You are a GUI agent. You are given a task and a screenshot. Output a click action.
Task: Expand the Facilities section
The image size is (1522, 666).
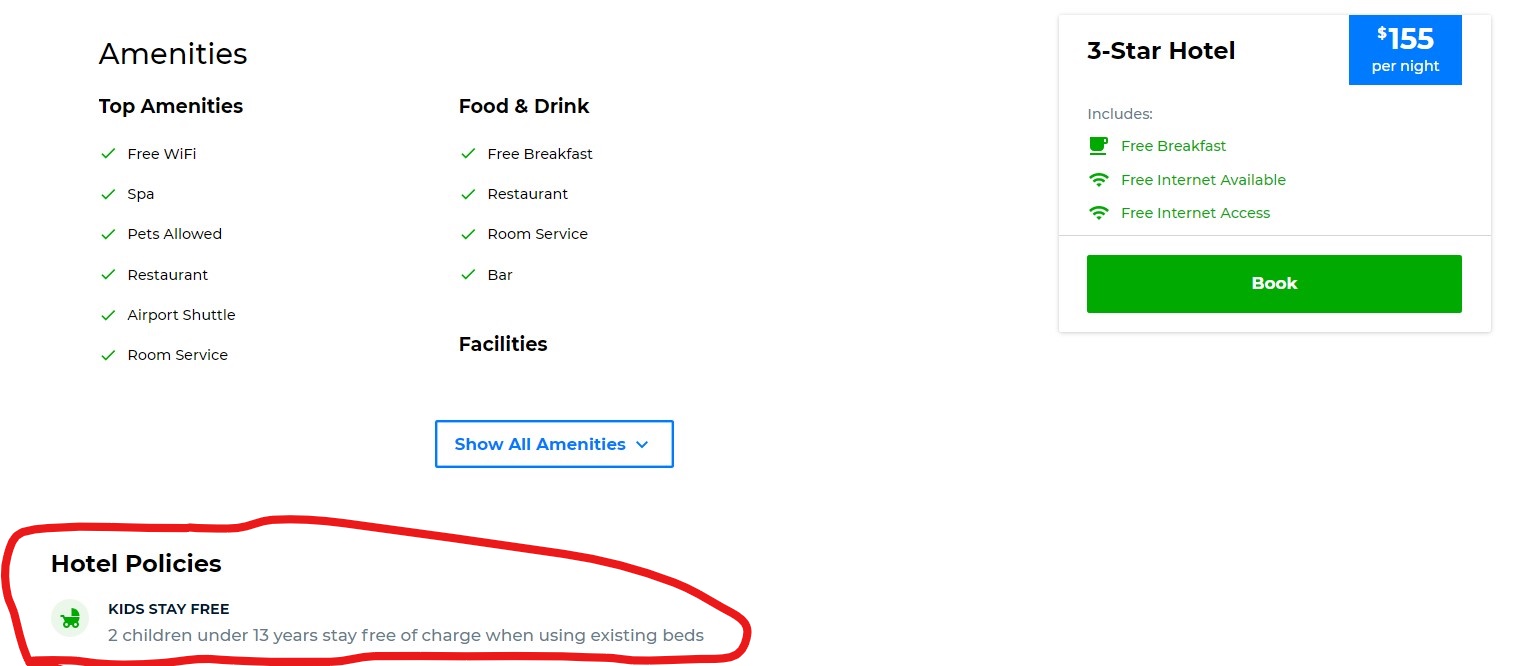pyautogui.click(x=503, y=343)
